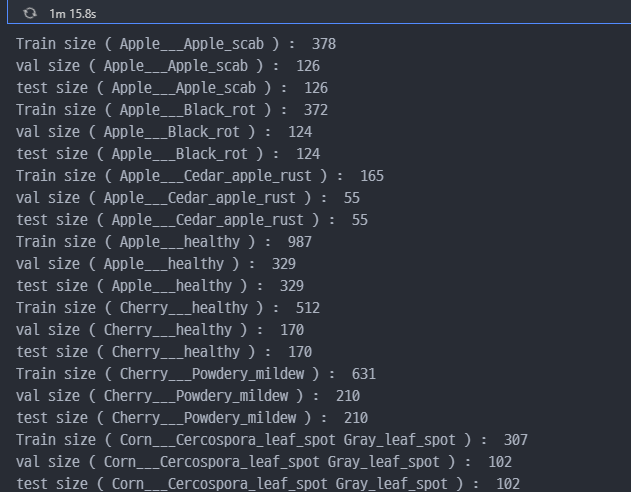Screen dimensions: 631x492
Task: Select line Train size Apple___Cedar_apple_rust 165
Action: 200,176
